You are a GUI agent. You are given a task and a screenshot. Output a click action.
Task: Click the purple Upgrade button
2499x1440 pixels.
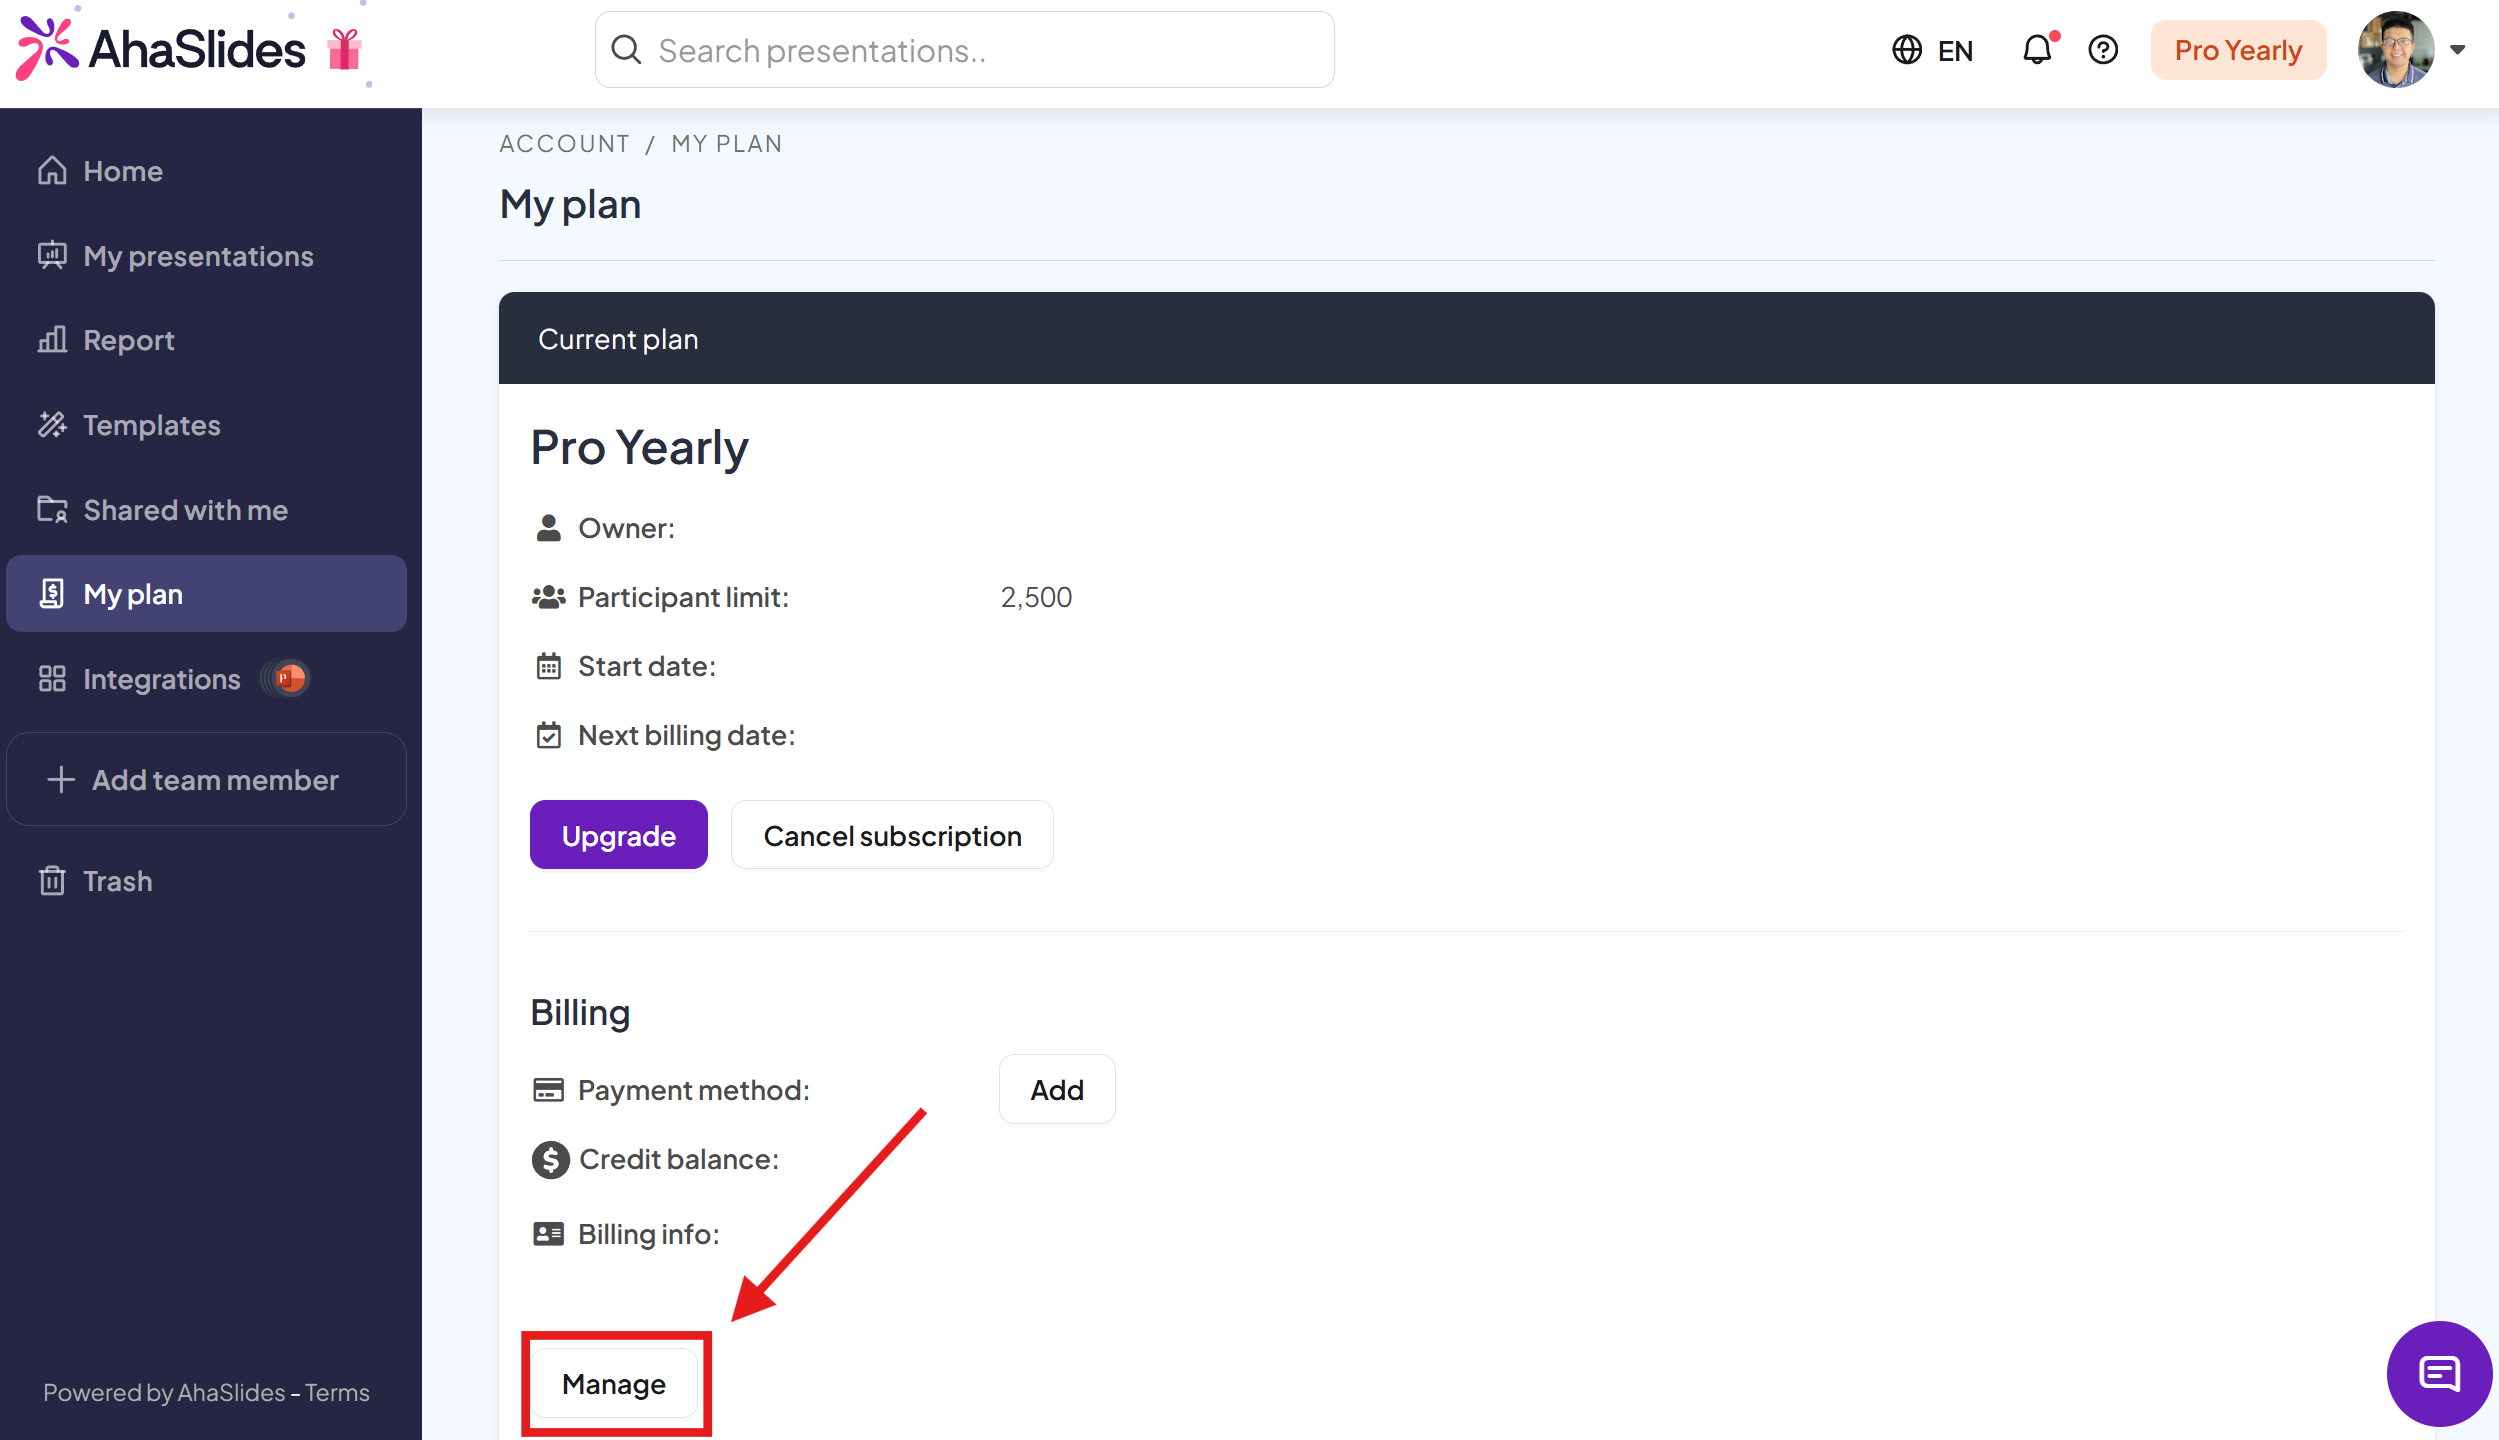tap(618, 835)
